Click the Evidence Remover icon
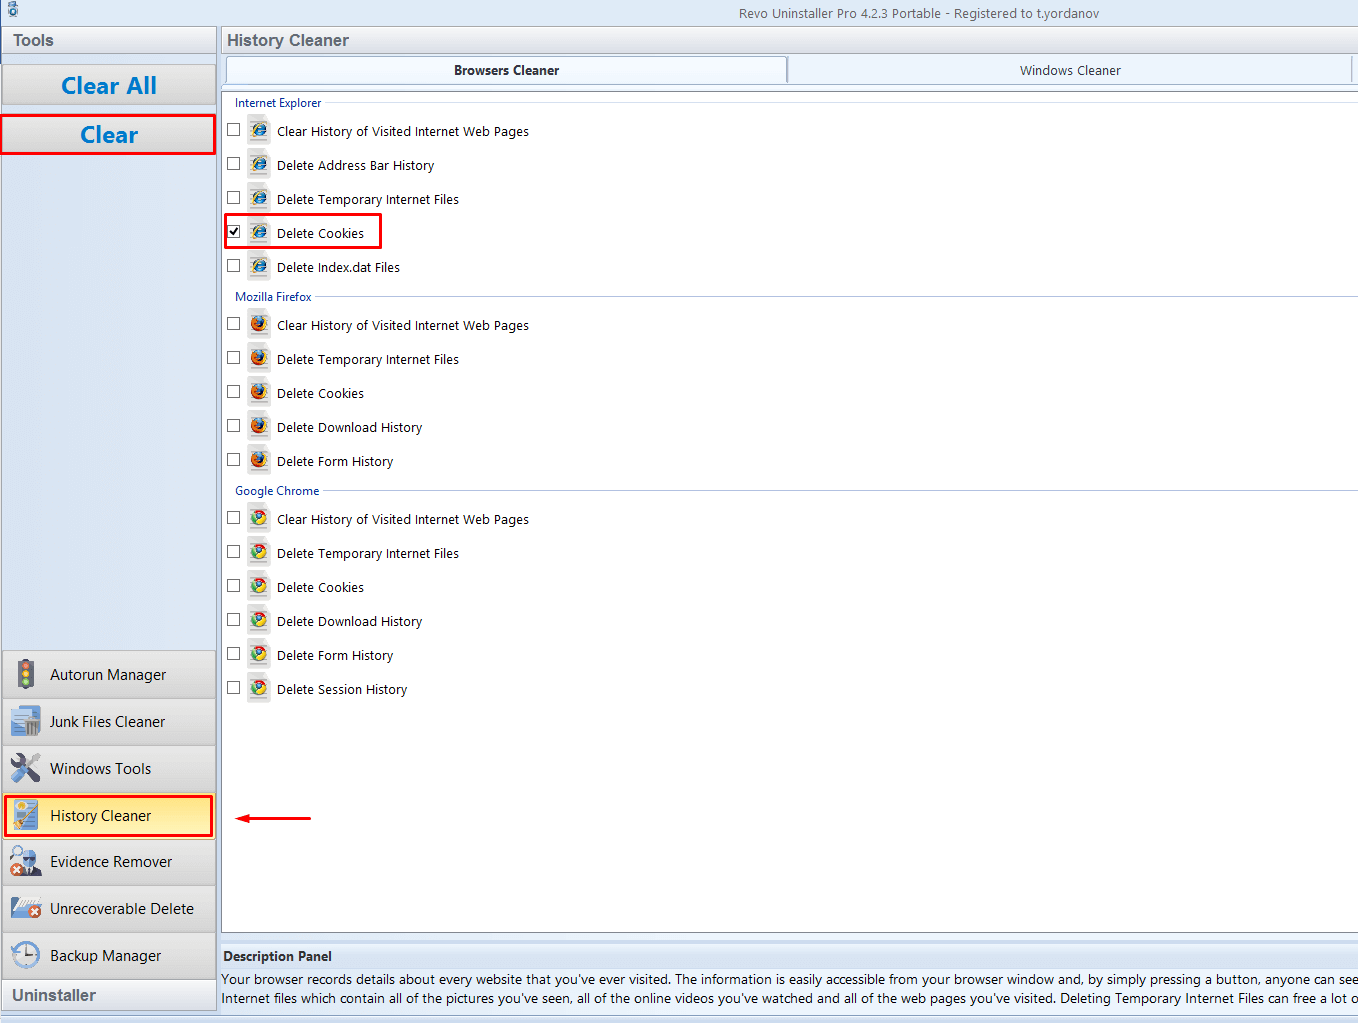Screen dimensions: 1358x1023 pos(26,861)
